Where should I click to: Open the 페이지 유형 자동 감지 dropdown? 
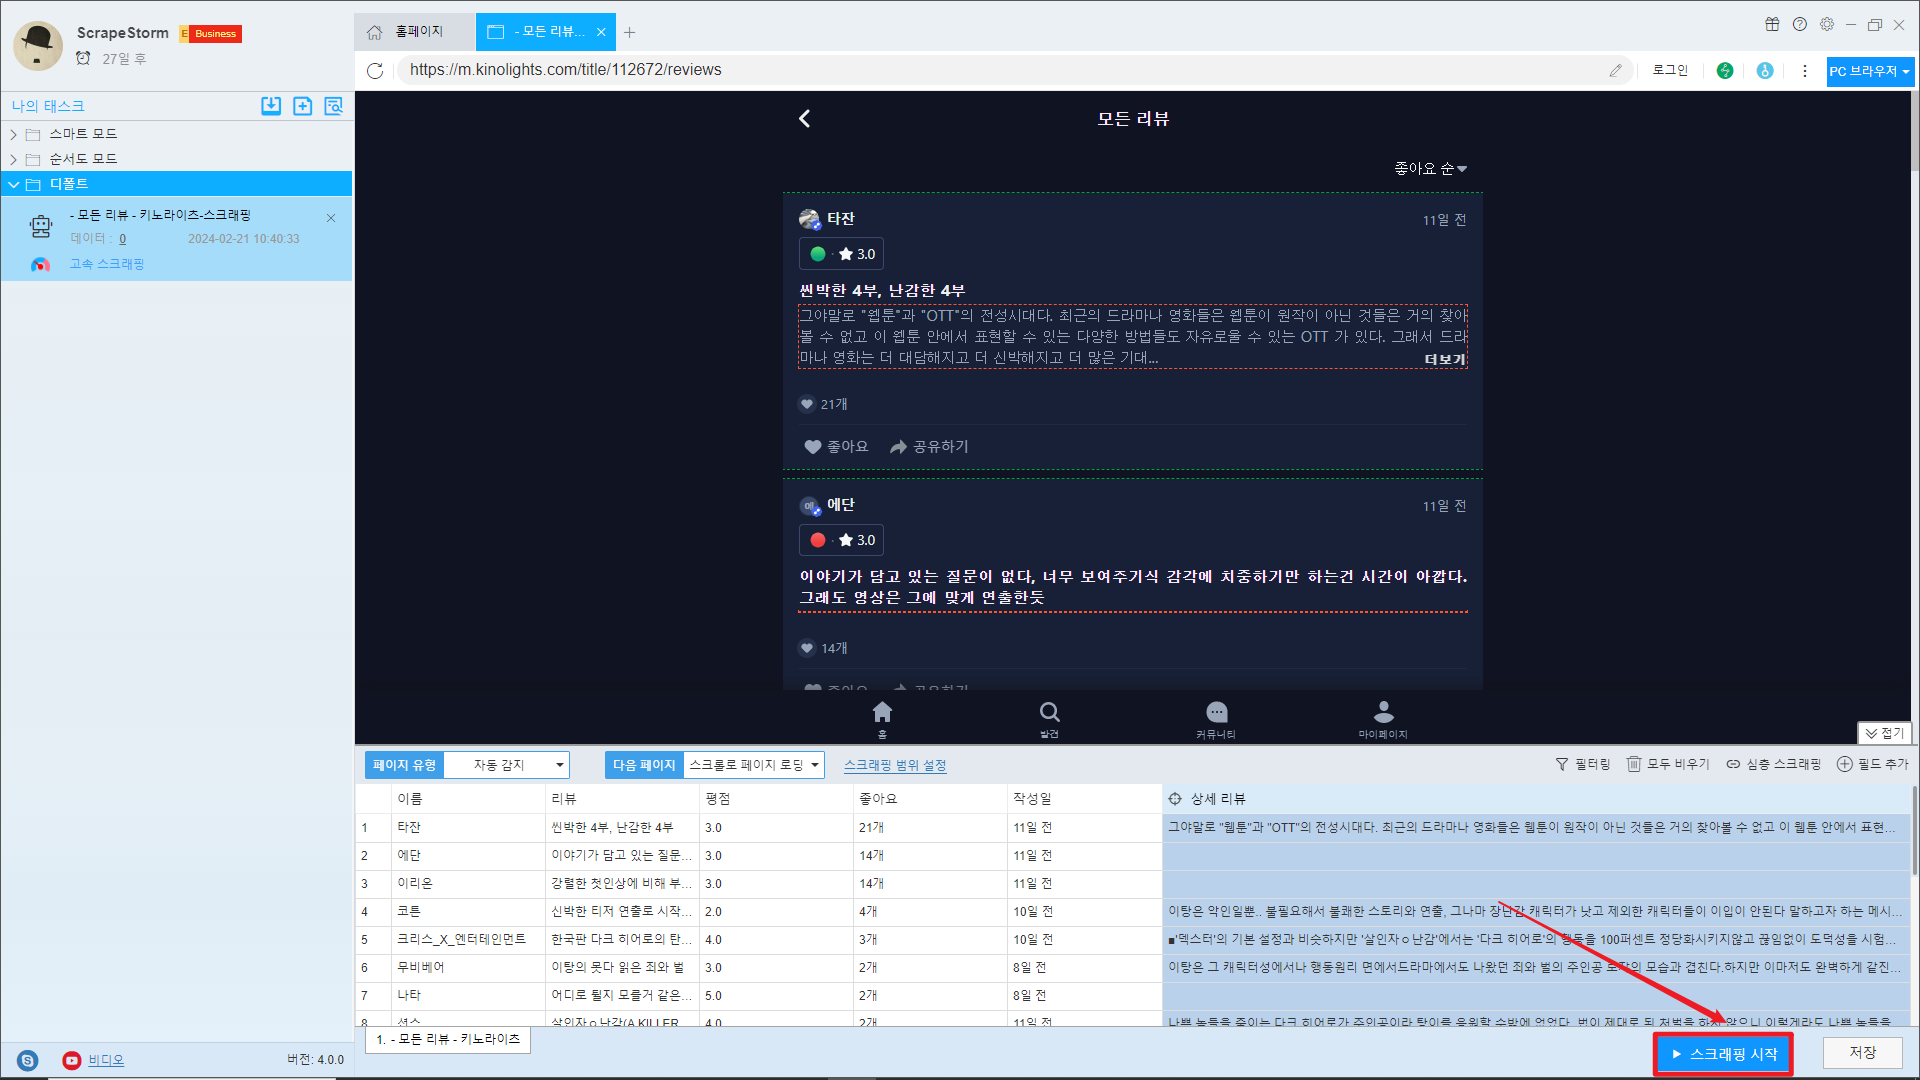pyautogui.click(x=506, y=765)
